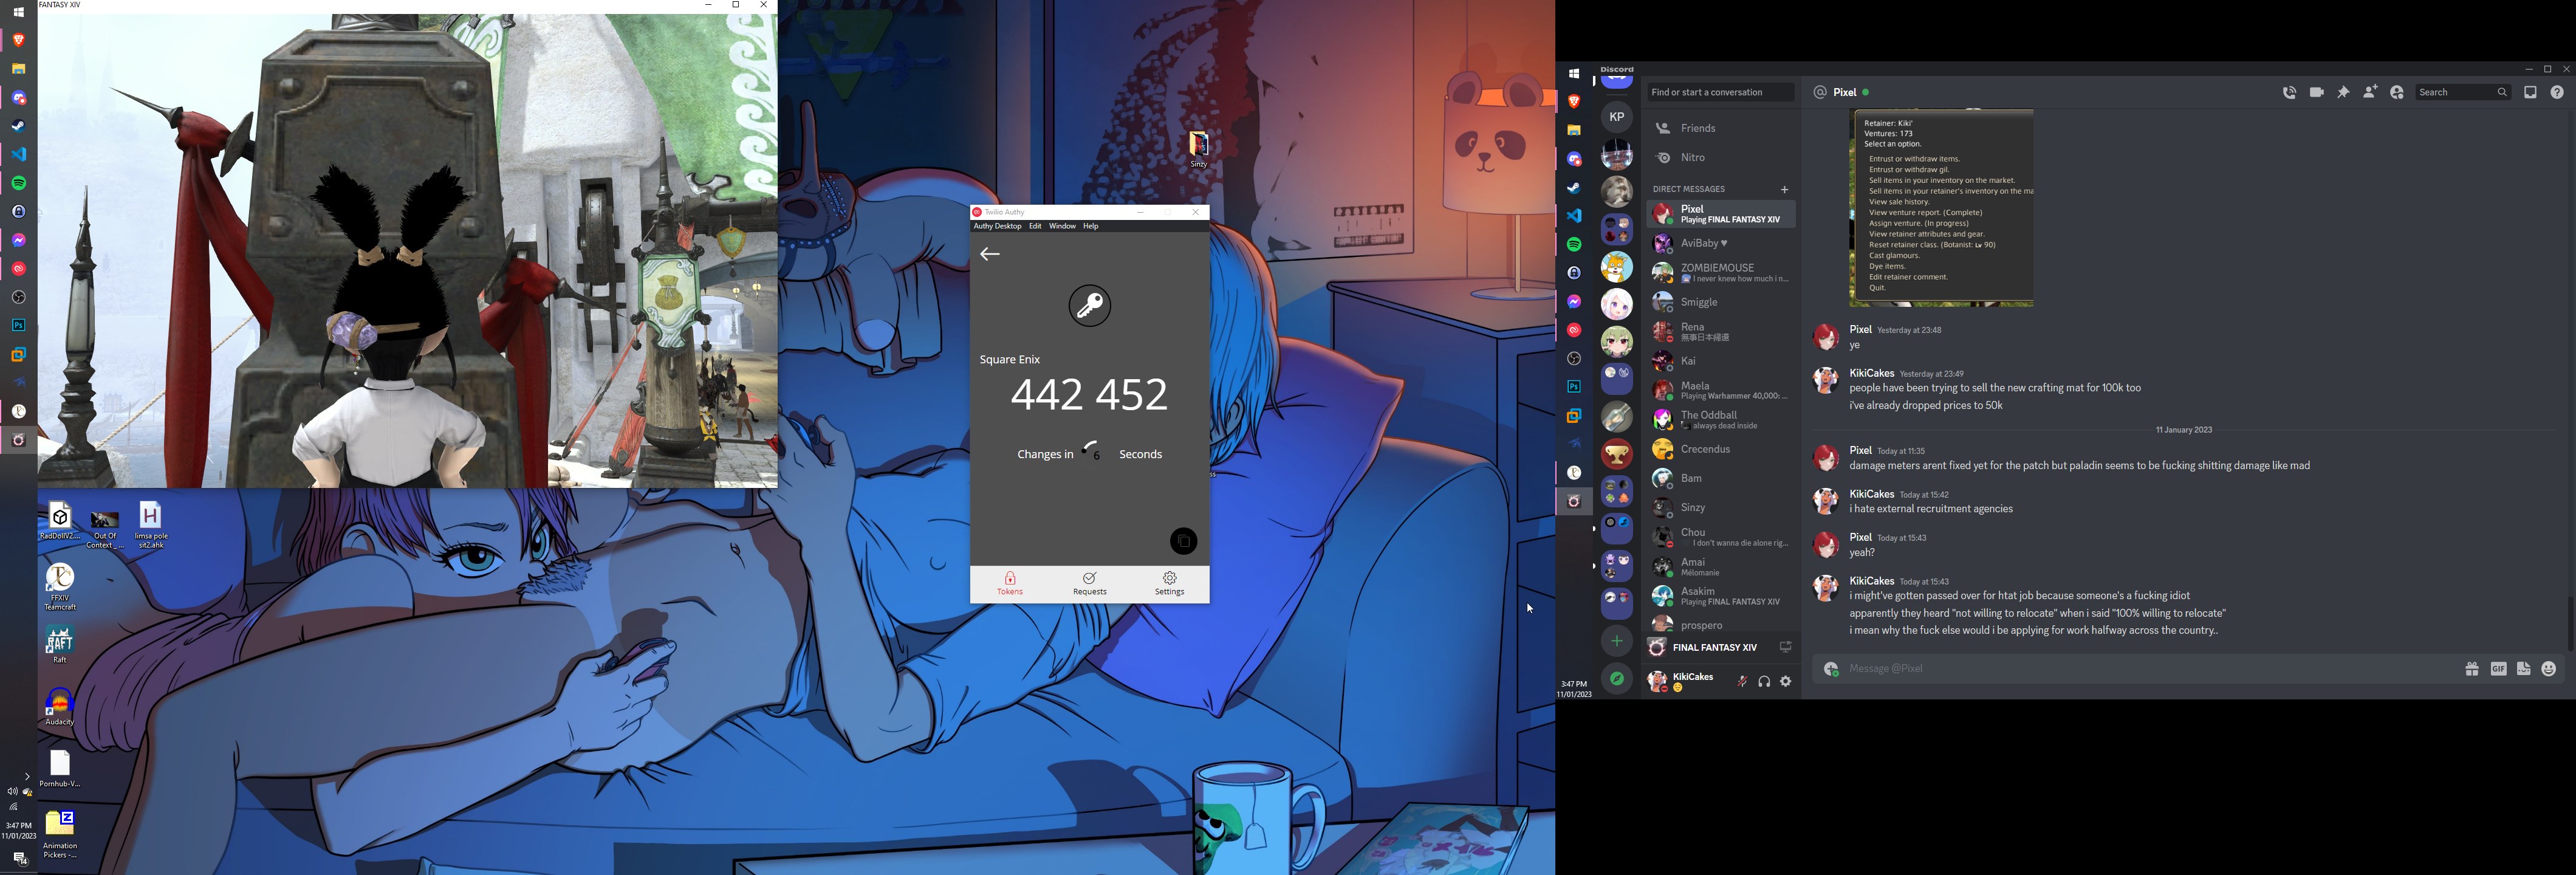Select the FFXIV Teamcraft desktop shortcut
This screenshot has height=875, width=2576.
pyautogui.click(x=60, y=587)
